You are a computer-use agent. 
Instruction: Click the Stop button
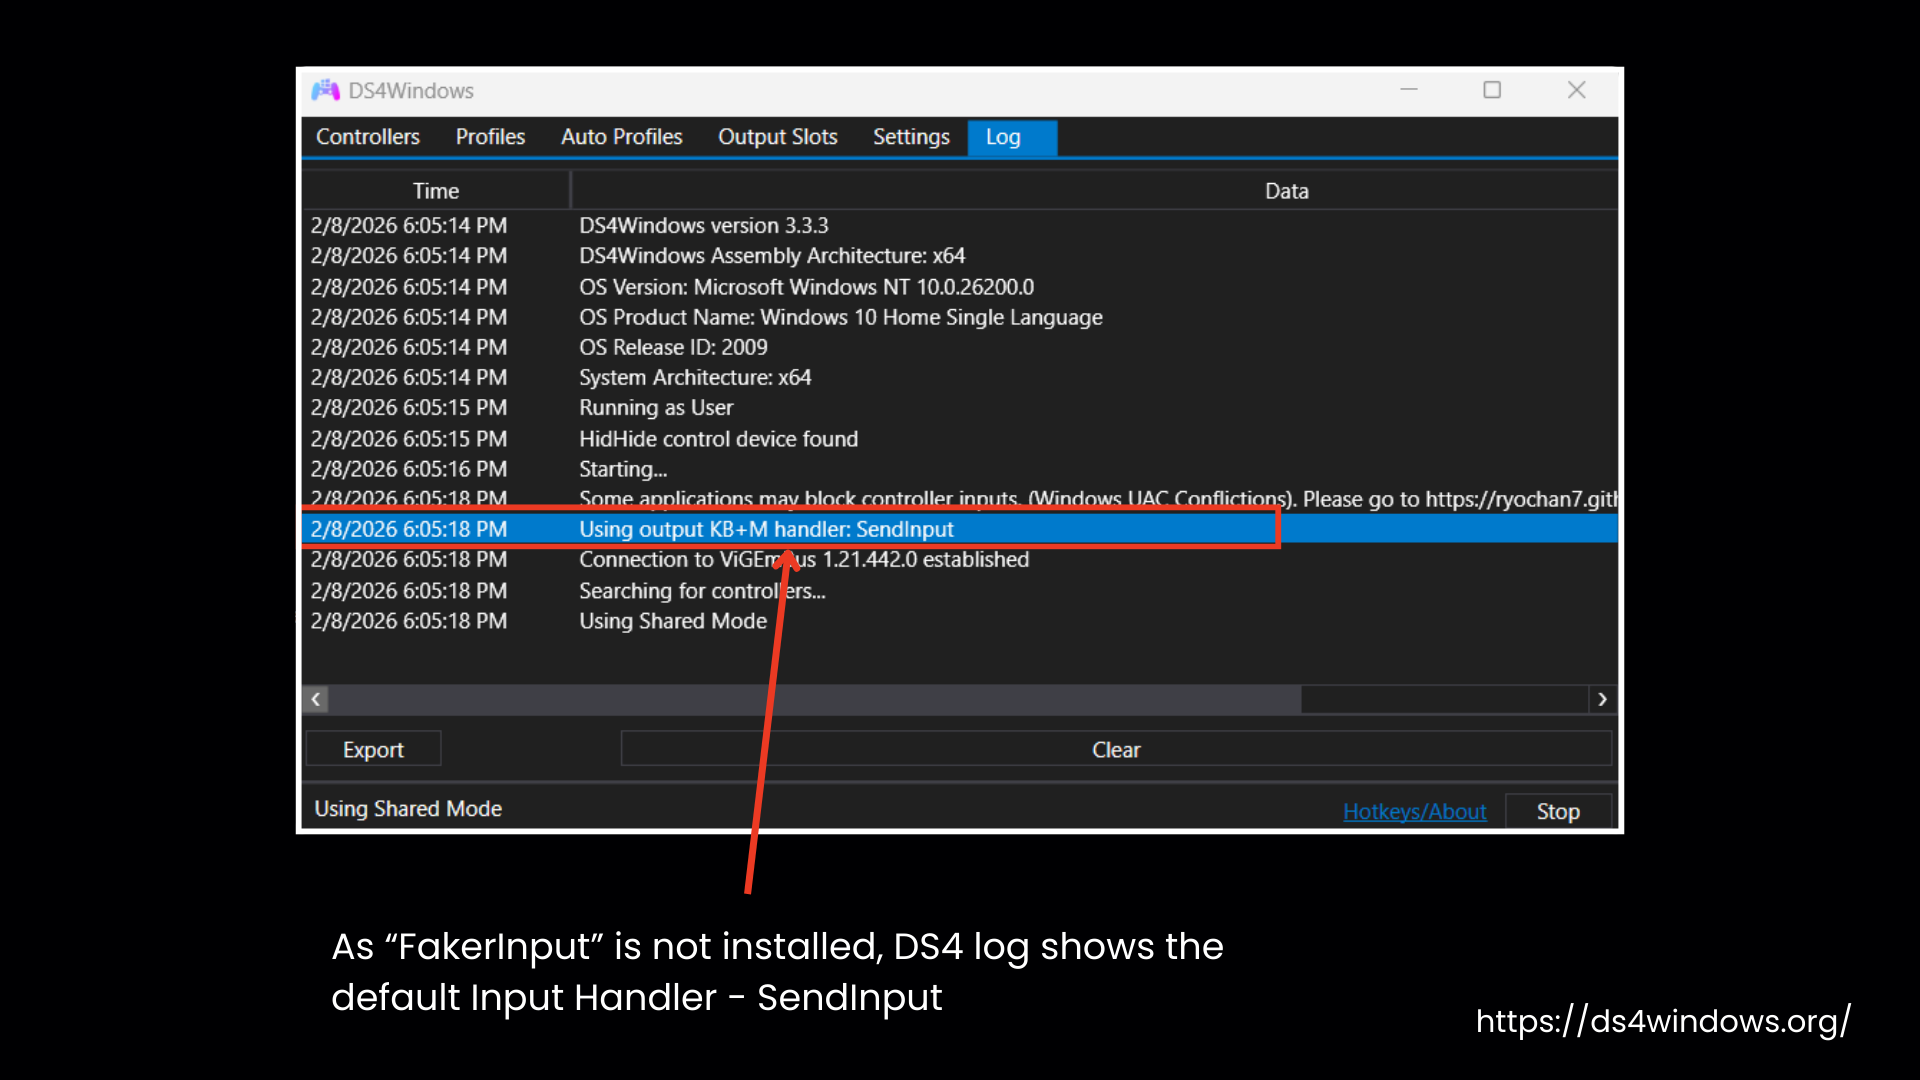[x=1558, y=812]
